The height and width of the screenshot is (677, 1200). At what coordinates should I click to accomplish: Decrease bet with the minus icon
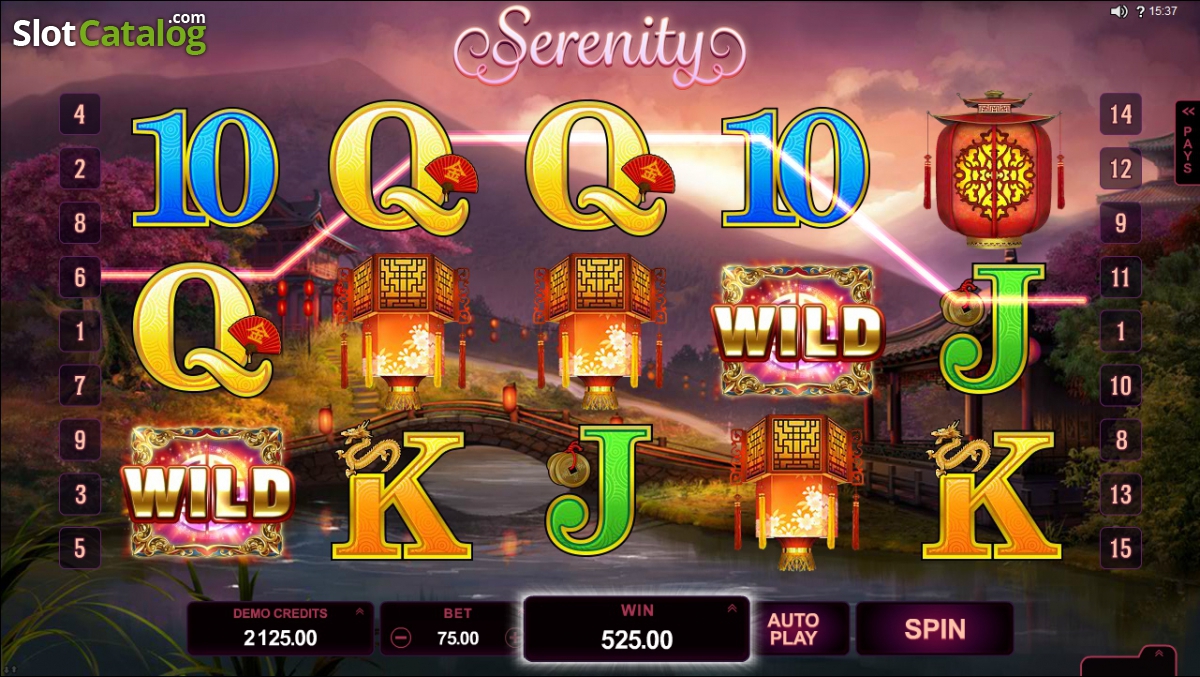tap(401, 638)
